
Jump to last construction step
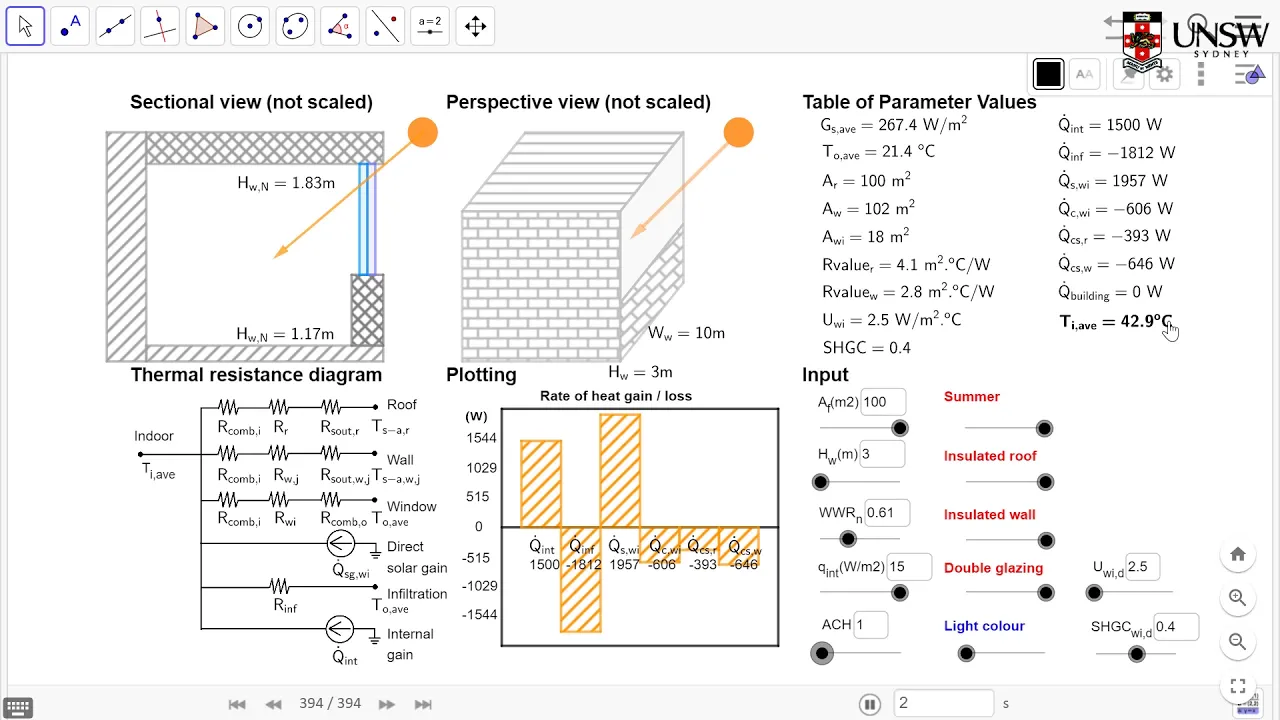coord(423,704)
